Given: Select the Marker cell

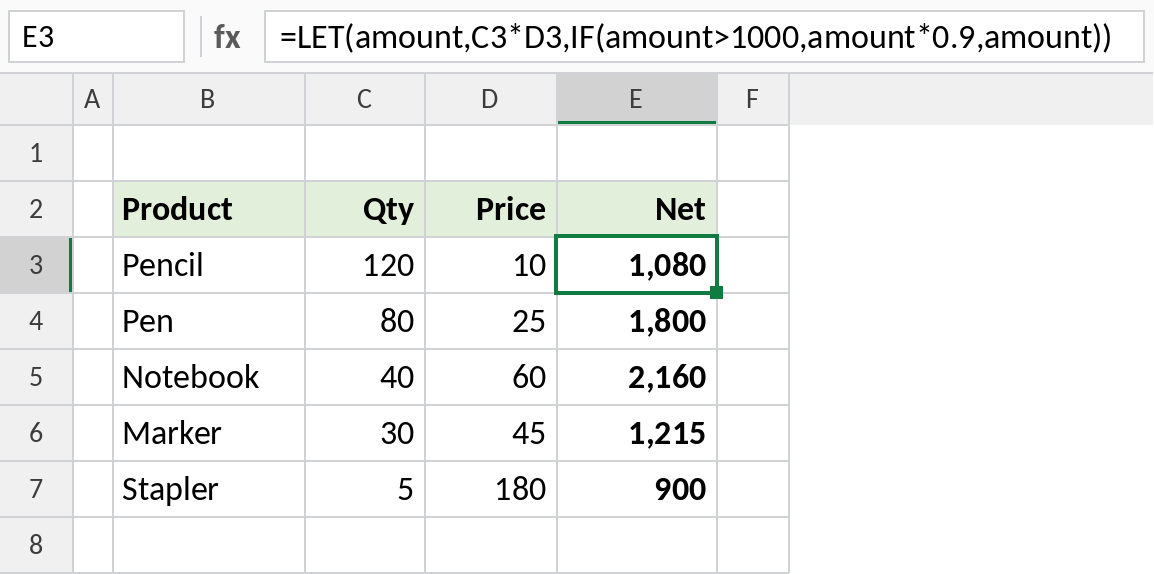Looking at the screenshot, I should coord(208,433).
